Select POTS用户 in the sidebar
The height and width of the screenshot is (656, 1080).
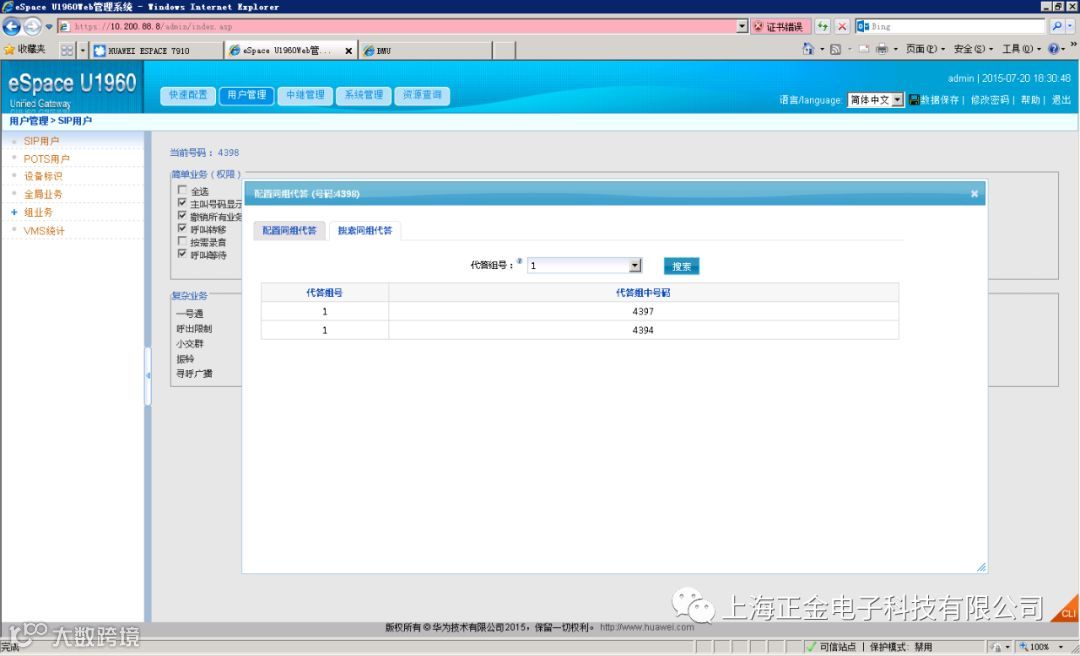(46, 158)
